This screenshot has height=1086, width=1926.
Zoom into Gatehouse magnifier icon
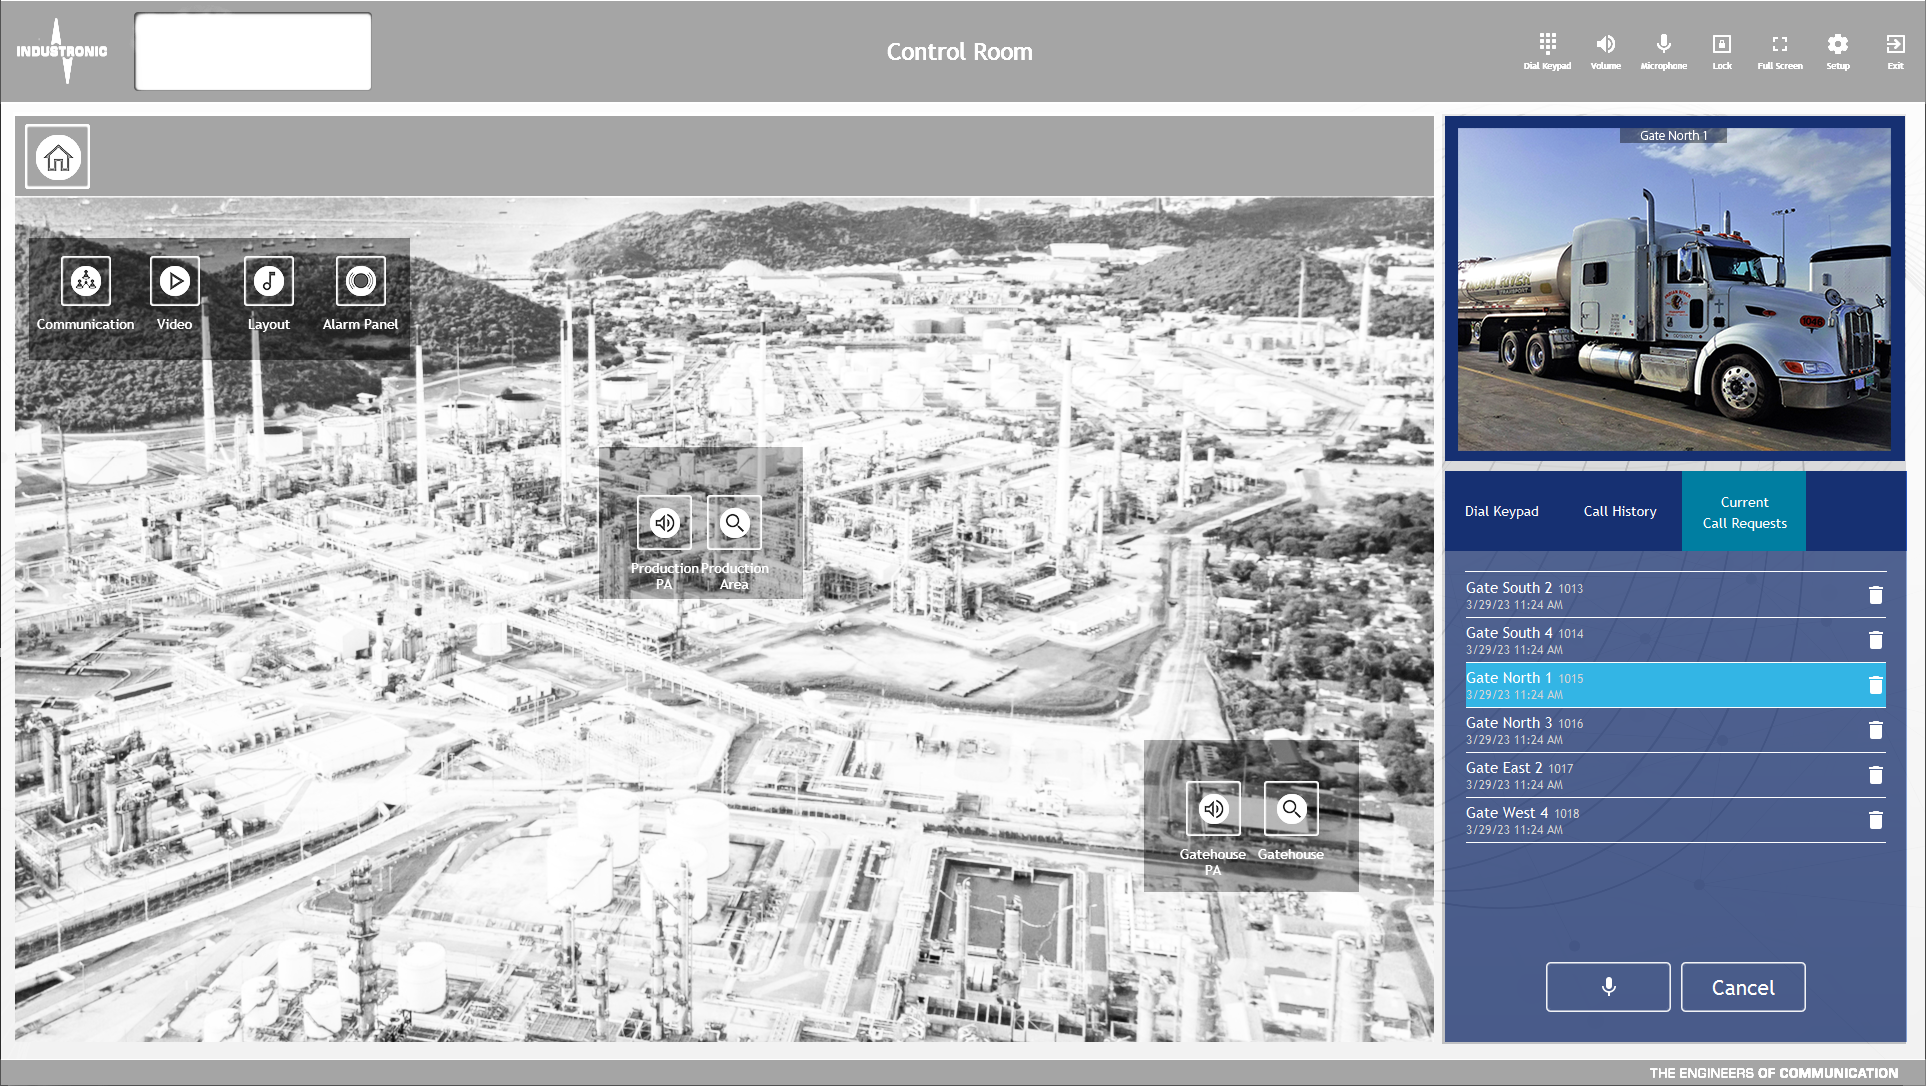[x=1291, y=808]
